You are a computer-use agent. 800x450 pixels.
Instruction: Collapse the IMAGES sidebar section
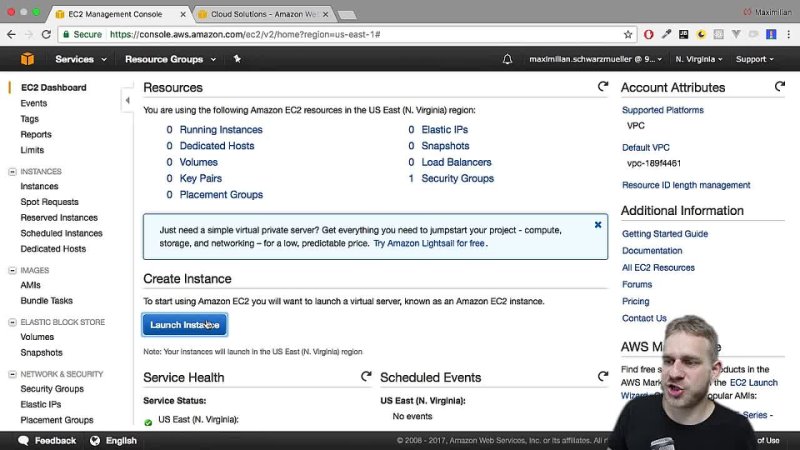point(12,270)
